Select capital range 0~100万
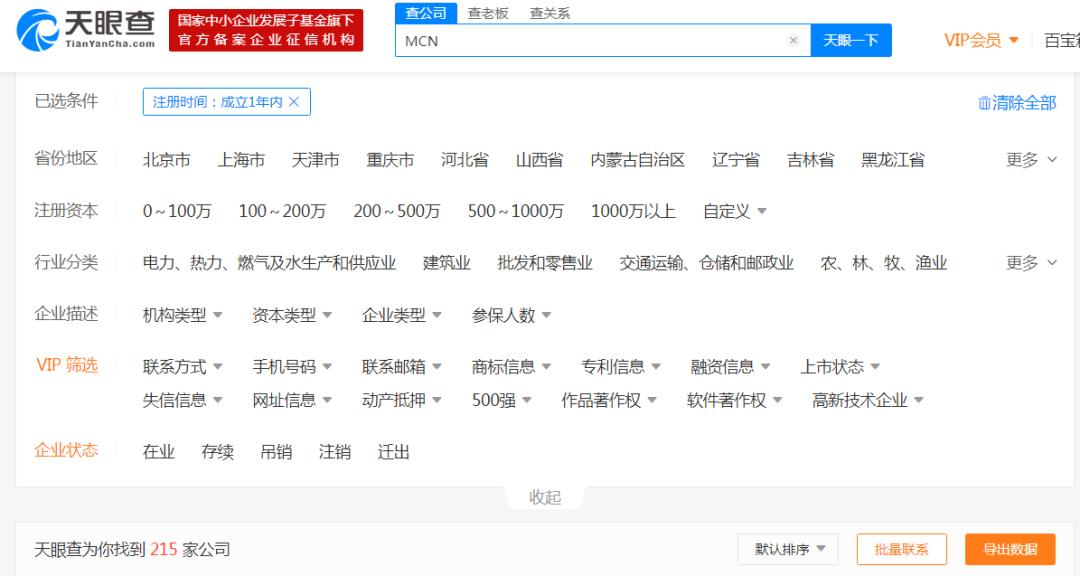Viewport: 1080px width, 576px height. coord(177,211)
